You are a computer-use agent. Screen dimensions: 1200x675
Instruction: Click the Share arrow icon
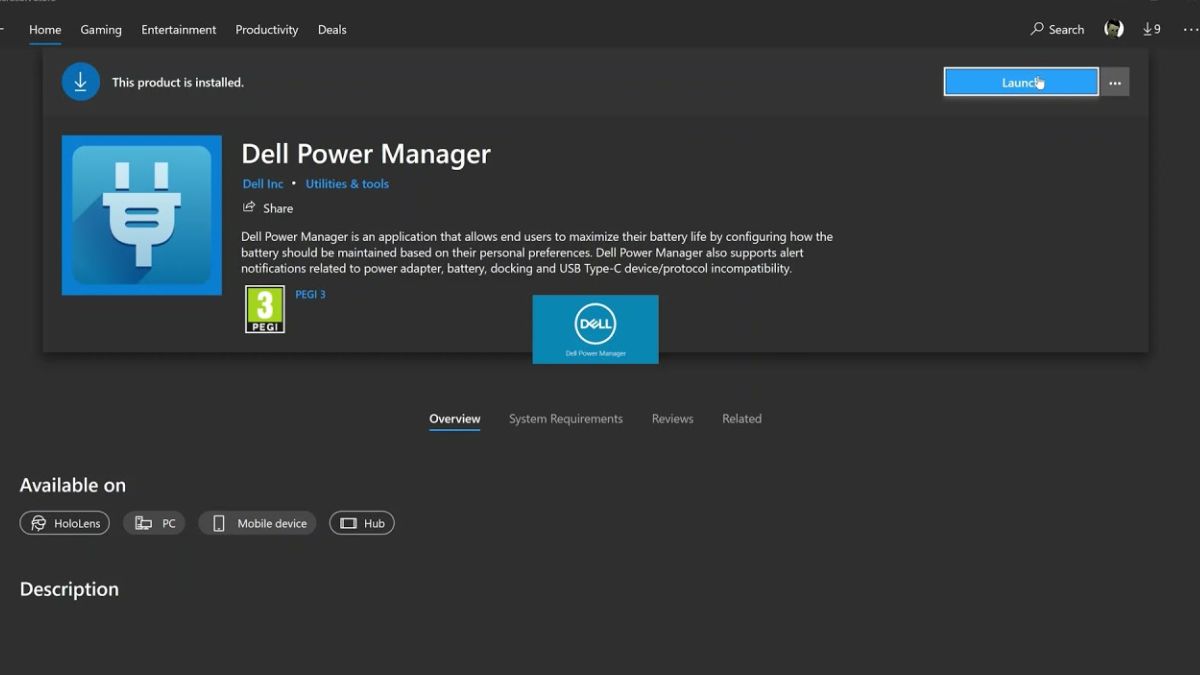pyautogui.click(x=249, y=207)
